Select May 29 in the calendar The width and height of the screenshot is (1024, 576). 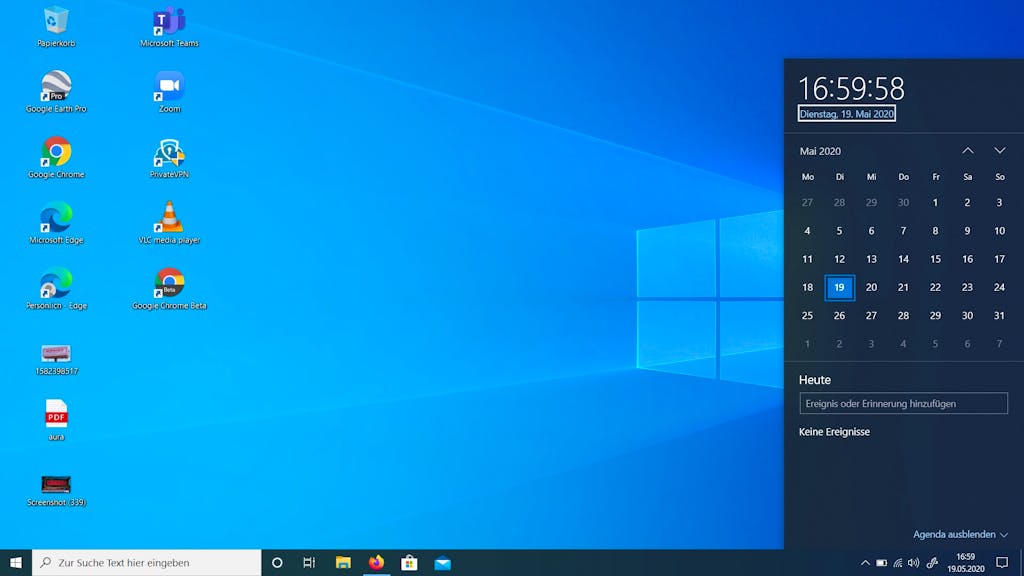(x=935, y=315)
